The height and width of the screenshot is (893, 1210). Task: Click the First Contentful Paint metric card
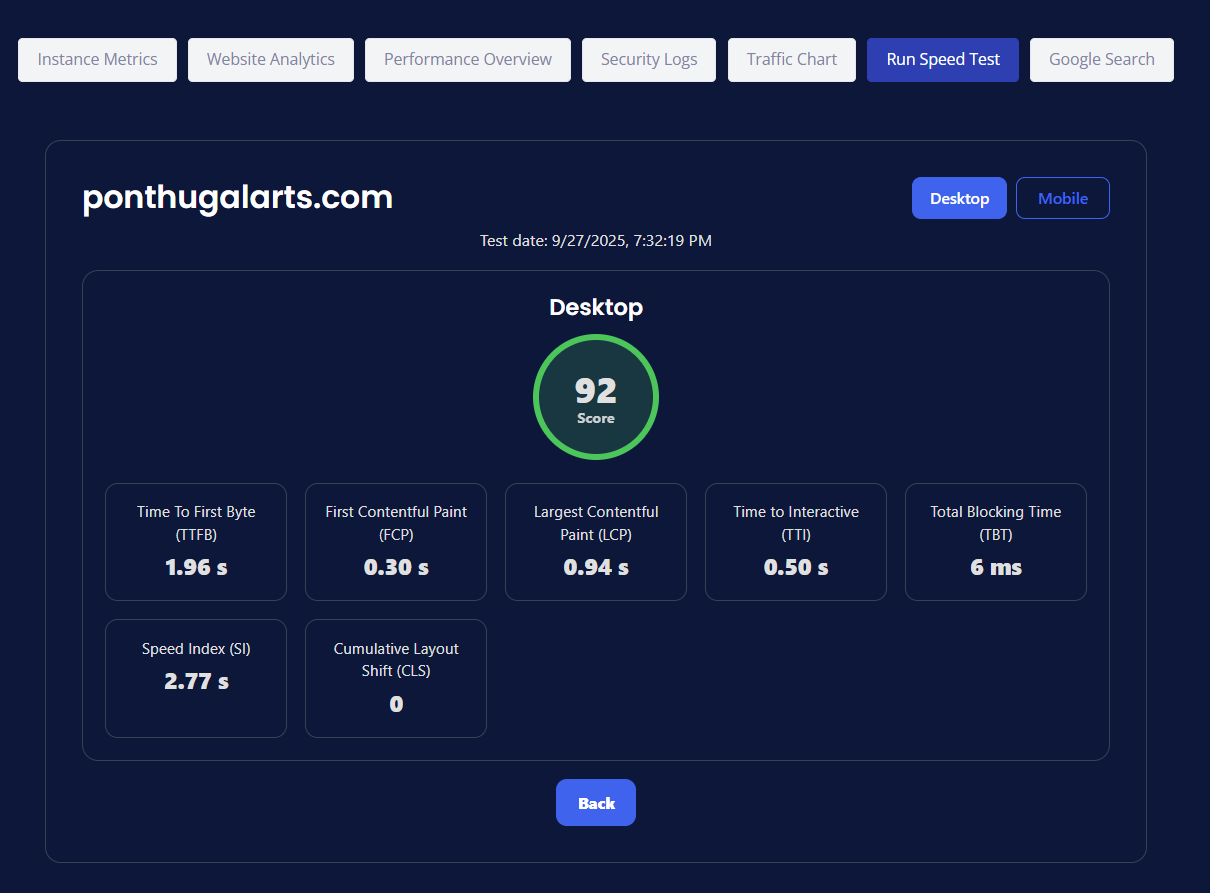pyautogui.click(x=395, y=542)
